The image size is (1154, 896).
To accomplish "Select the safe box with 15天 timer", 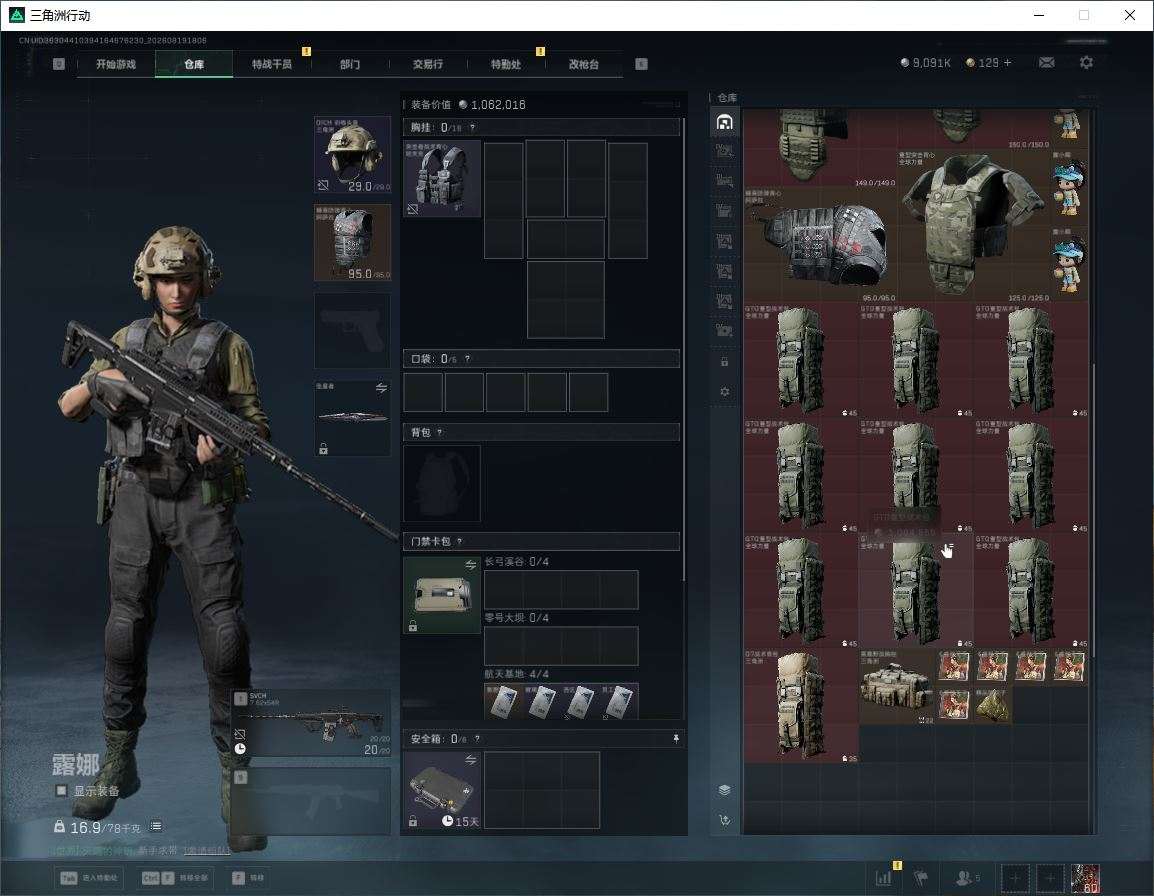I will point(442,790).
